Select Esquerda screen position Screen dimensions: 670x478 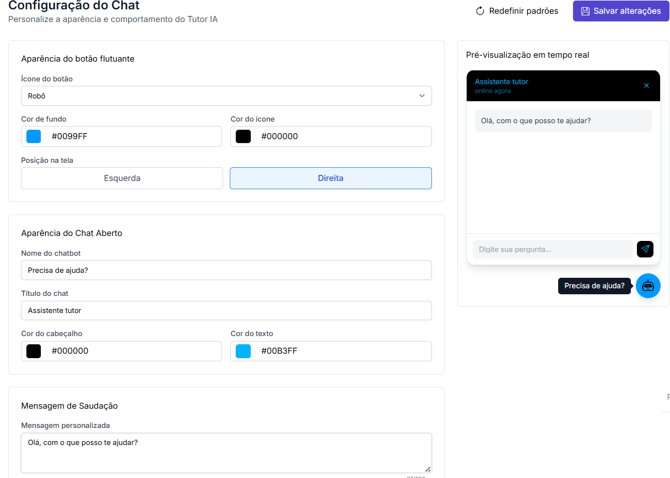pos(122,178)
